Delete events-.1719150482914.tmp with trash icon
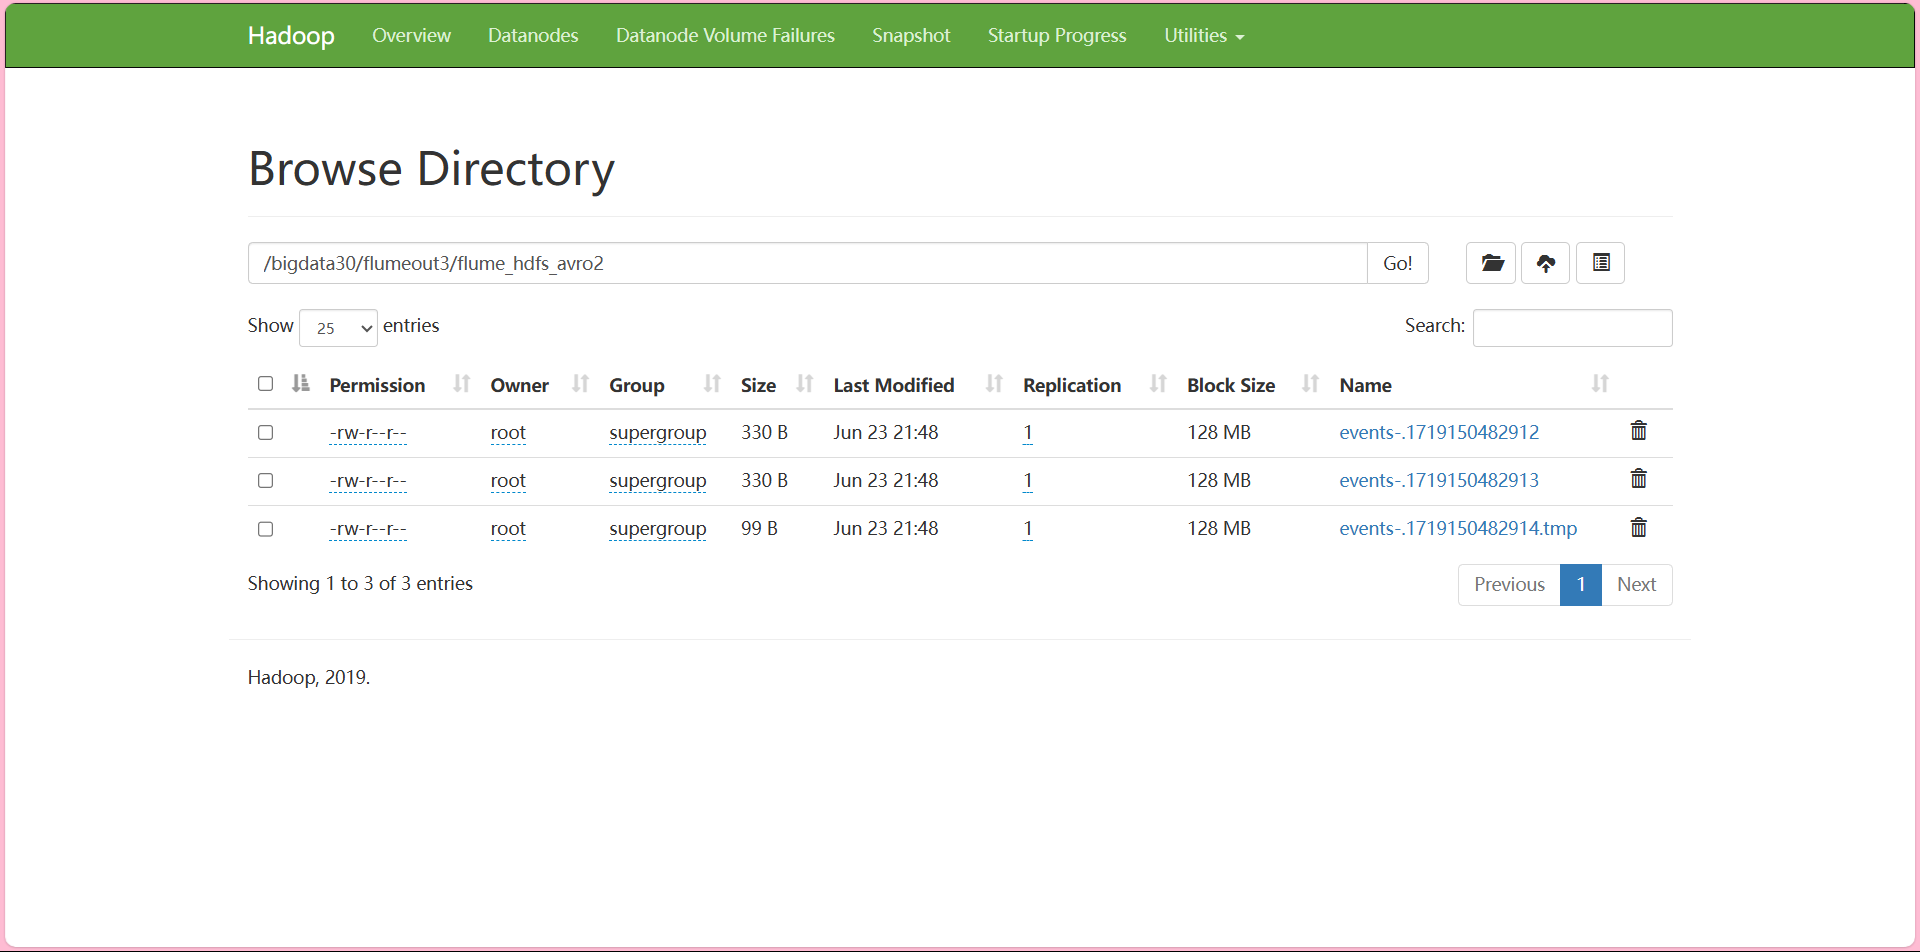 [1638, 527]
